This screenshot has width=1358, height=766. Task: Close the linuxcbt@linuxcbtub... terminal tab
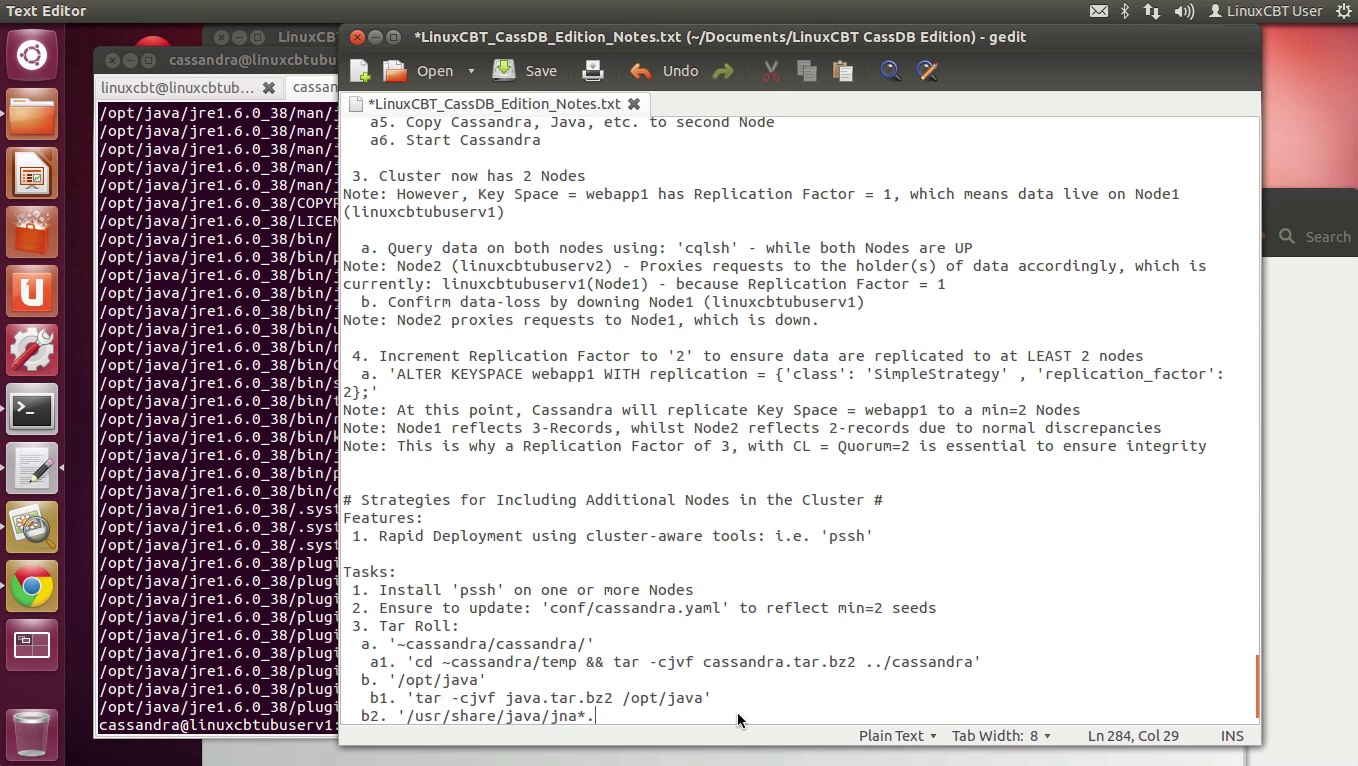(x=269, y=88)
